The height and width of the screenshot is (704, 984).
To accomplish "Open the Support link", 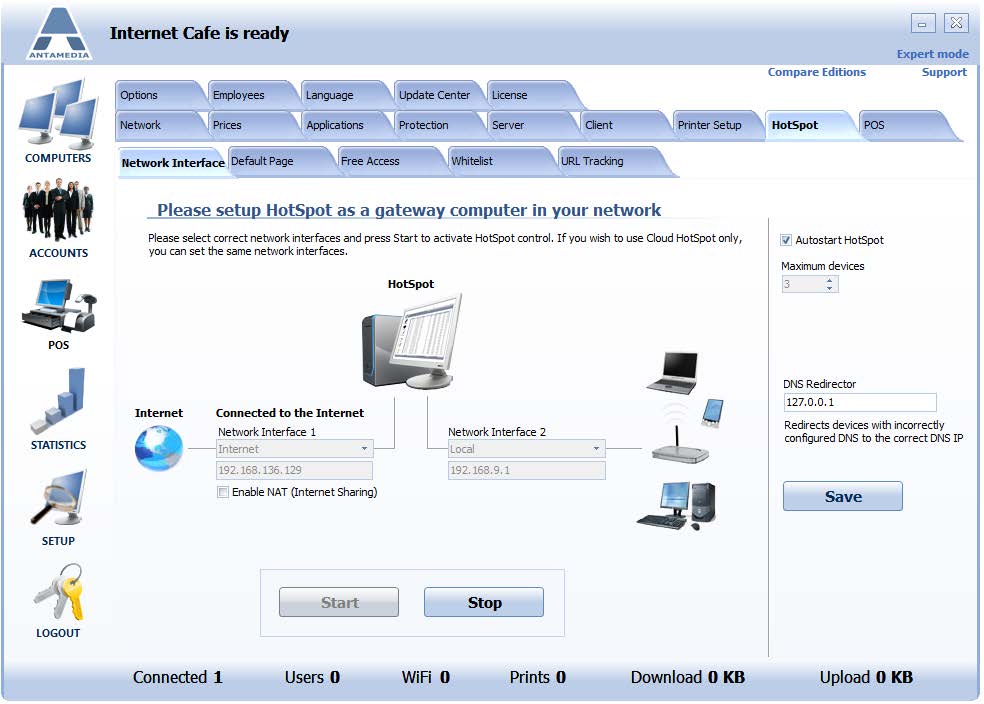I will (x=944, y=72).
